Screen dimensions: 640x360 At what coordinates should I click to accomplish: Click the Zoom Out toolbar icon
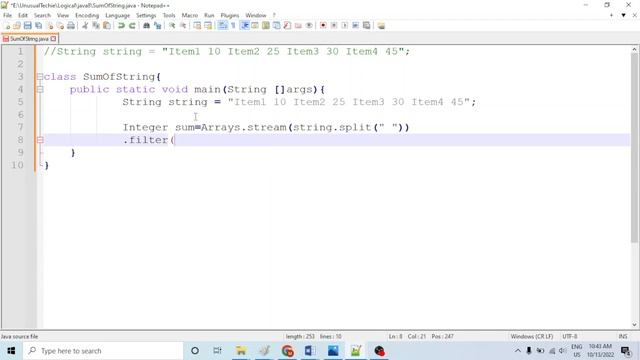click(x=183, y=26)
